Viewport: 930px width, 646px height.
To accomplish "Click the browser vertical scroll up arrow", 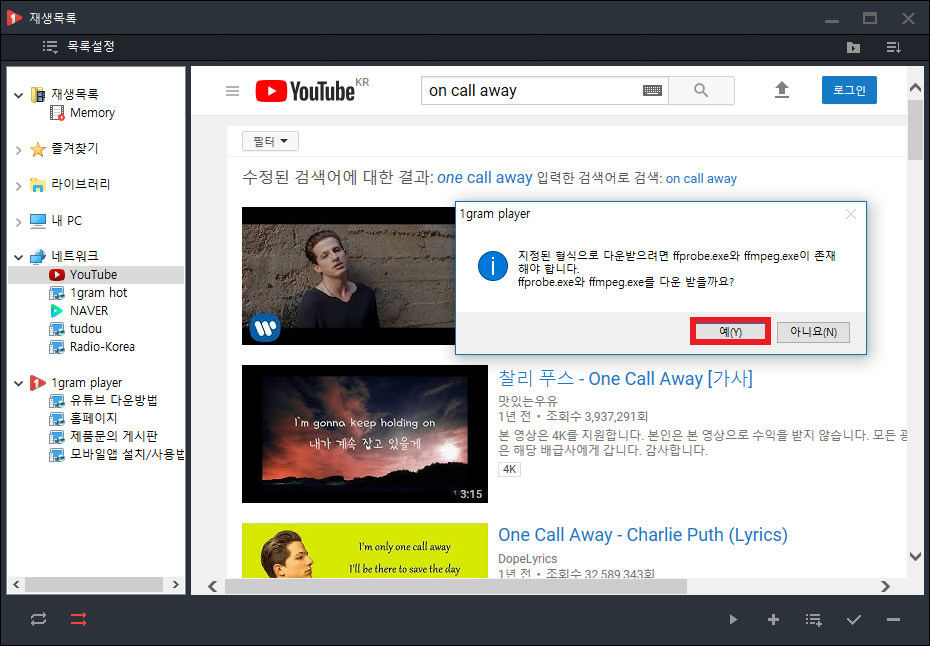I will [x=915, y=88].
